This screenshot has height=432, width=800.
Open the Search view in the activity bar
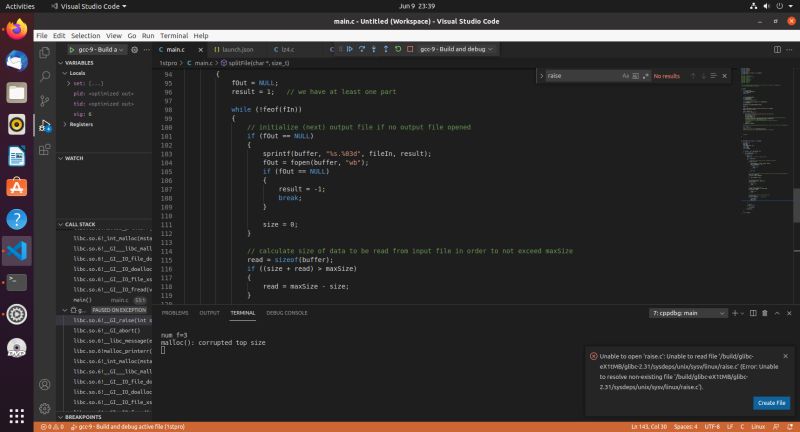(x=45, y=77)
